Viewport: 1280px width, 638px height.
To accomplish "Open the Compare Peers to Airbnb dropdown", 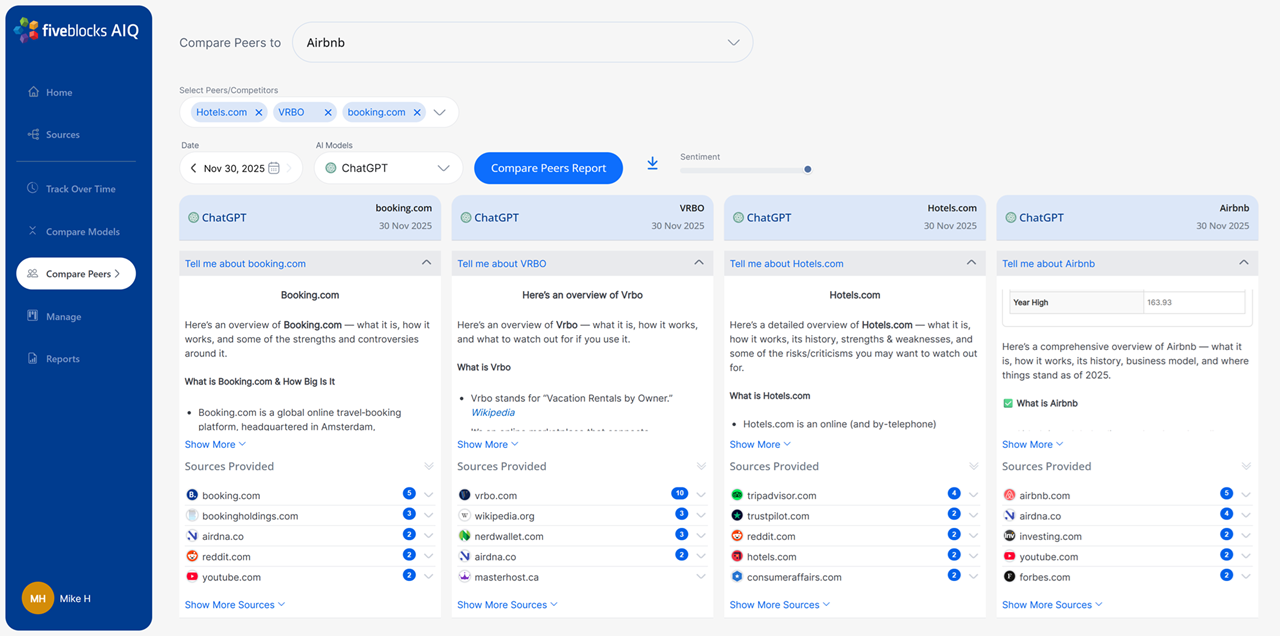I will [523, 42].
